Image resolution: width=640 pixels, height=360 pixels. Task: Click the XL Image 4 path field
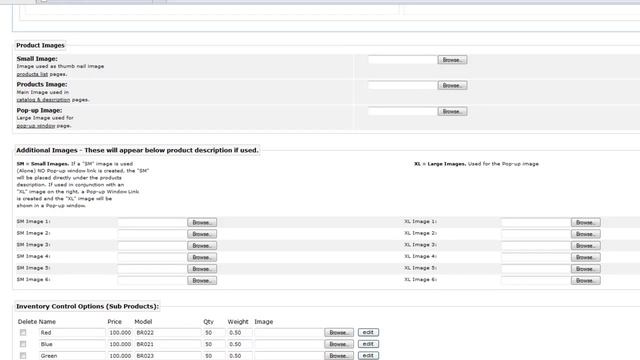[536, 257]
